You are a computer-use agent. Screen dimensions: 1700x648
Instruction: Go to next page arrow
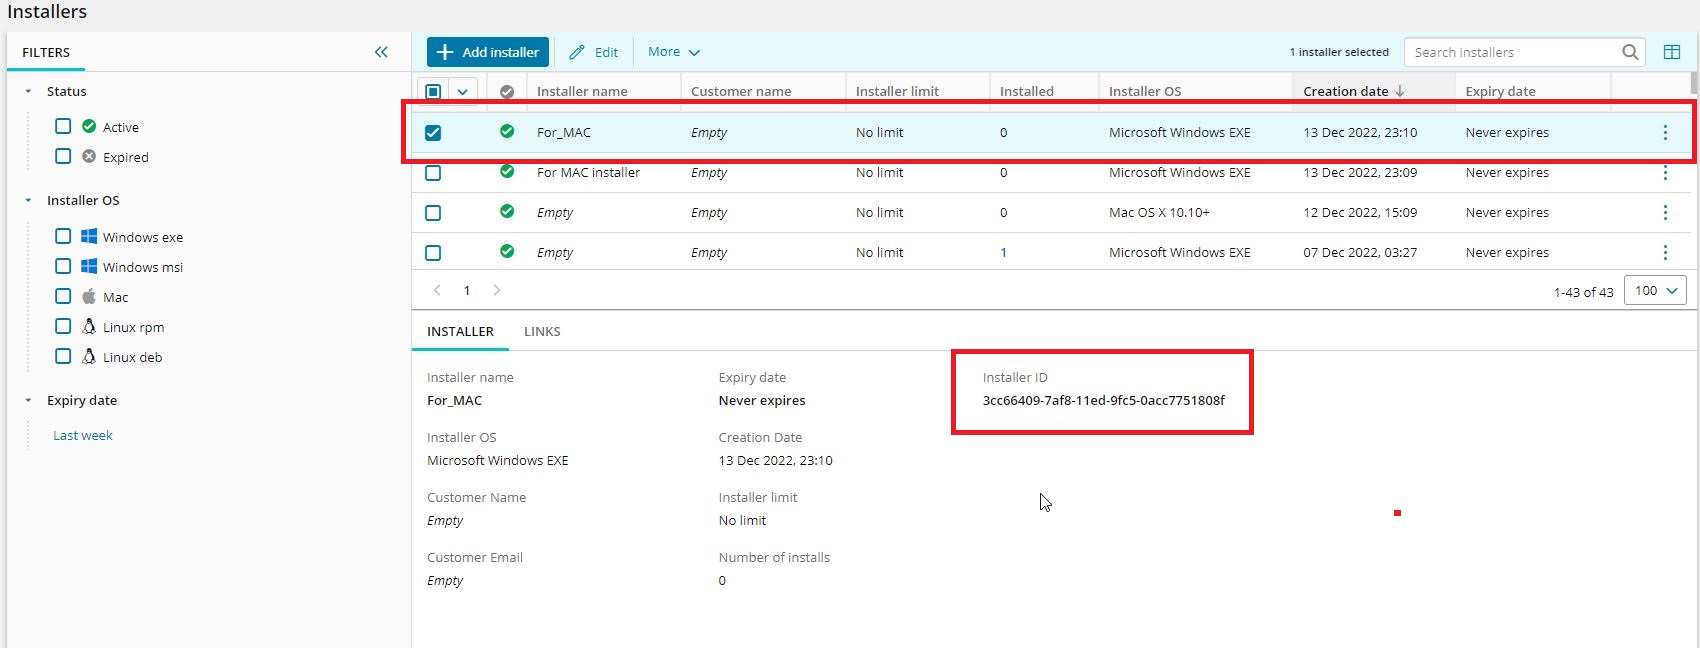click(x=497, y=291)
